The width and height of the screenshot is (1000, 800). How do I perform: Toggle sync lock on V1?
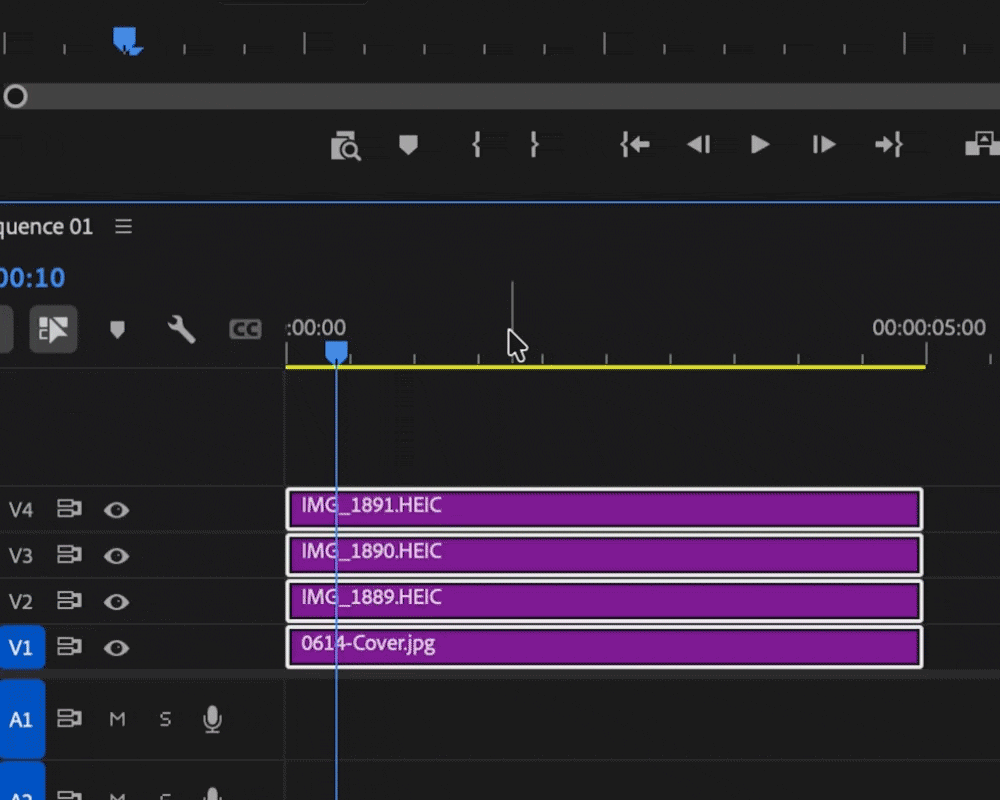tap(69, 646)
